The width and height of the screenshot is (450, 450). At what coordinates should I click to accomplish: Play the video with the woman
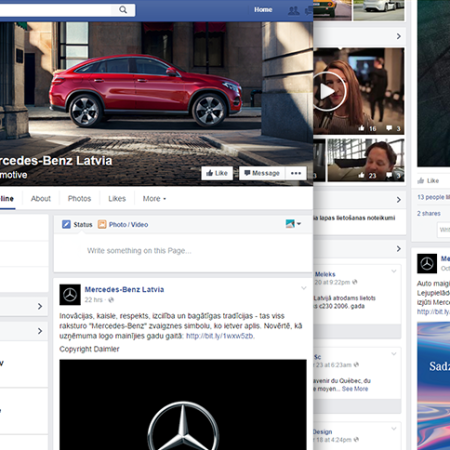point(328,91)
